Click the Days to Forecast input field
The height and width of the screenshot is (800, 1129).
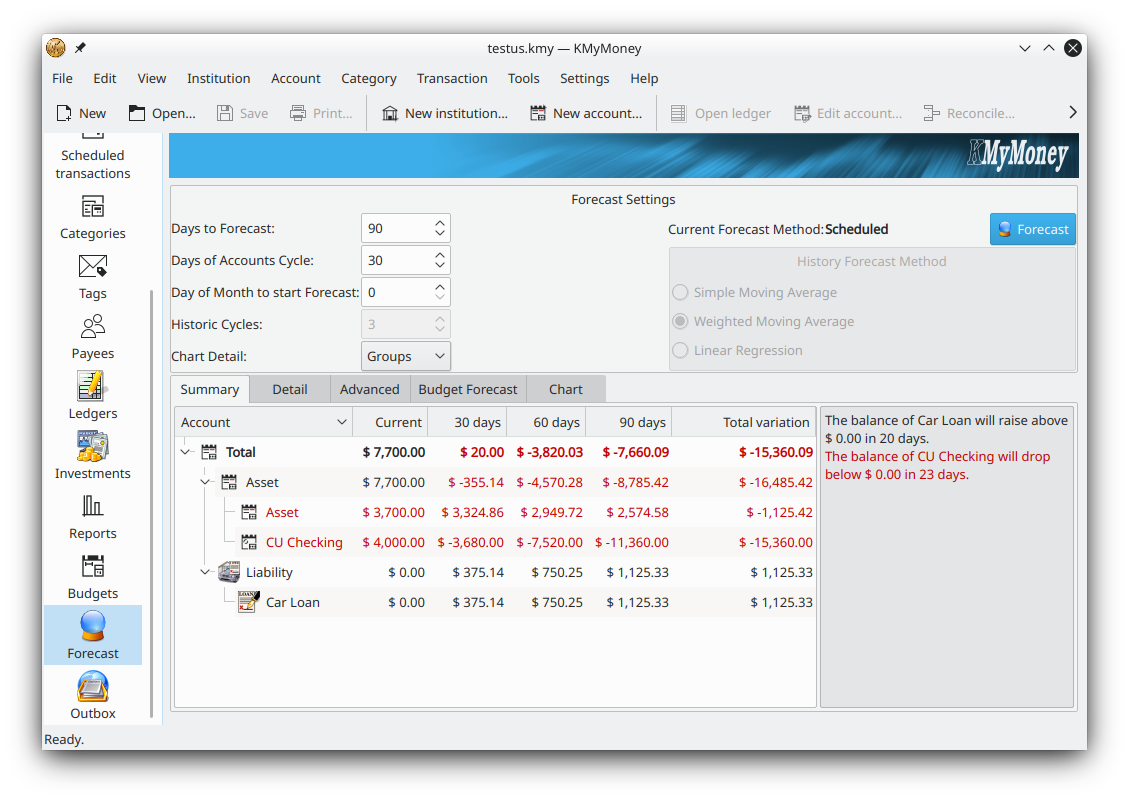(x=397, y=228)
